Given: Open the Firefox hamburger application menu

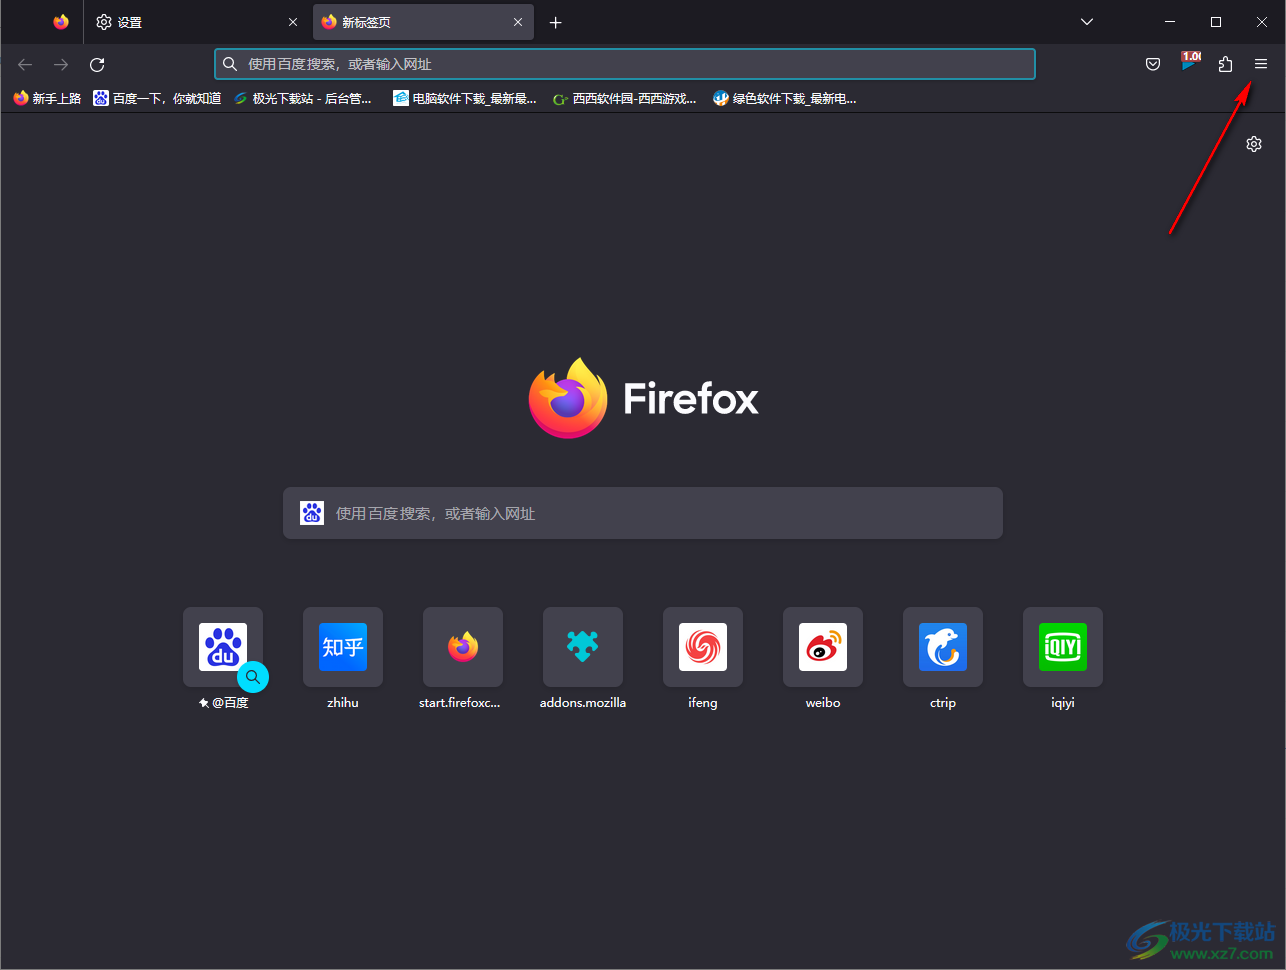Looking at the screenshot, I should pos(1261,64).
